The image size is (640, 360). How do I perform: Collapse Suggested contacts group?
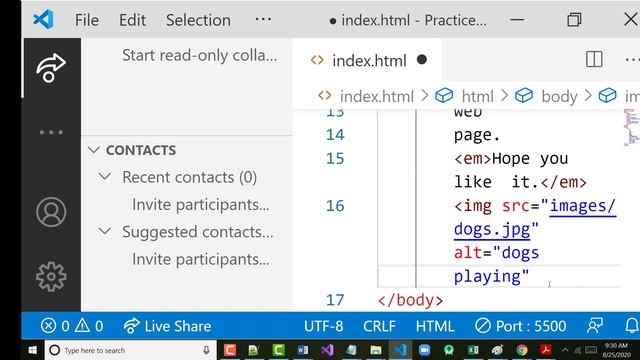click(x=105, y=231)
